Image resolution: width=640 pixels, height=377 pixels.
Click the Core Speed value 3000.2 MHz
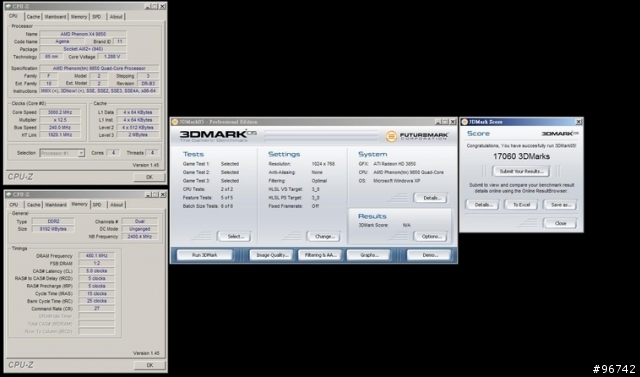60,112
